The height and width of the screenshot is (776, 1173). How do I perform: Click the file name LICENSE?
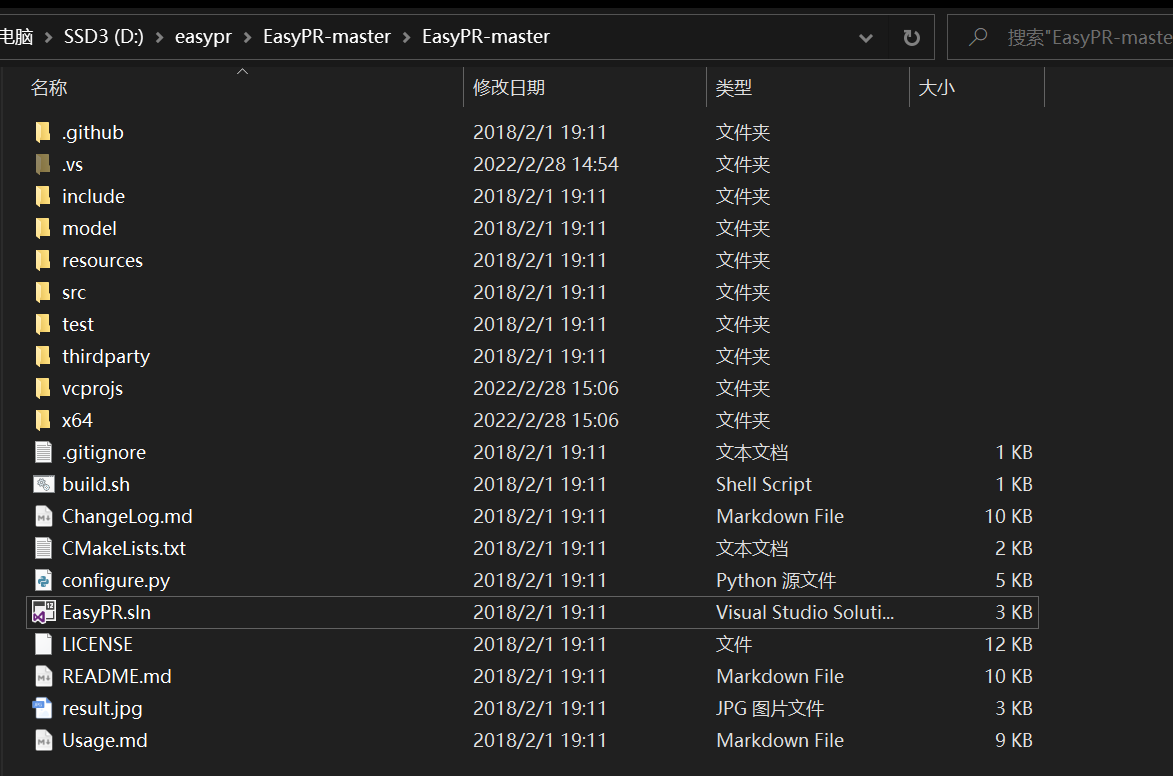pyautogui.click(x=97, y=644)
